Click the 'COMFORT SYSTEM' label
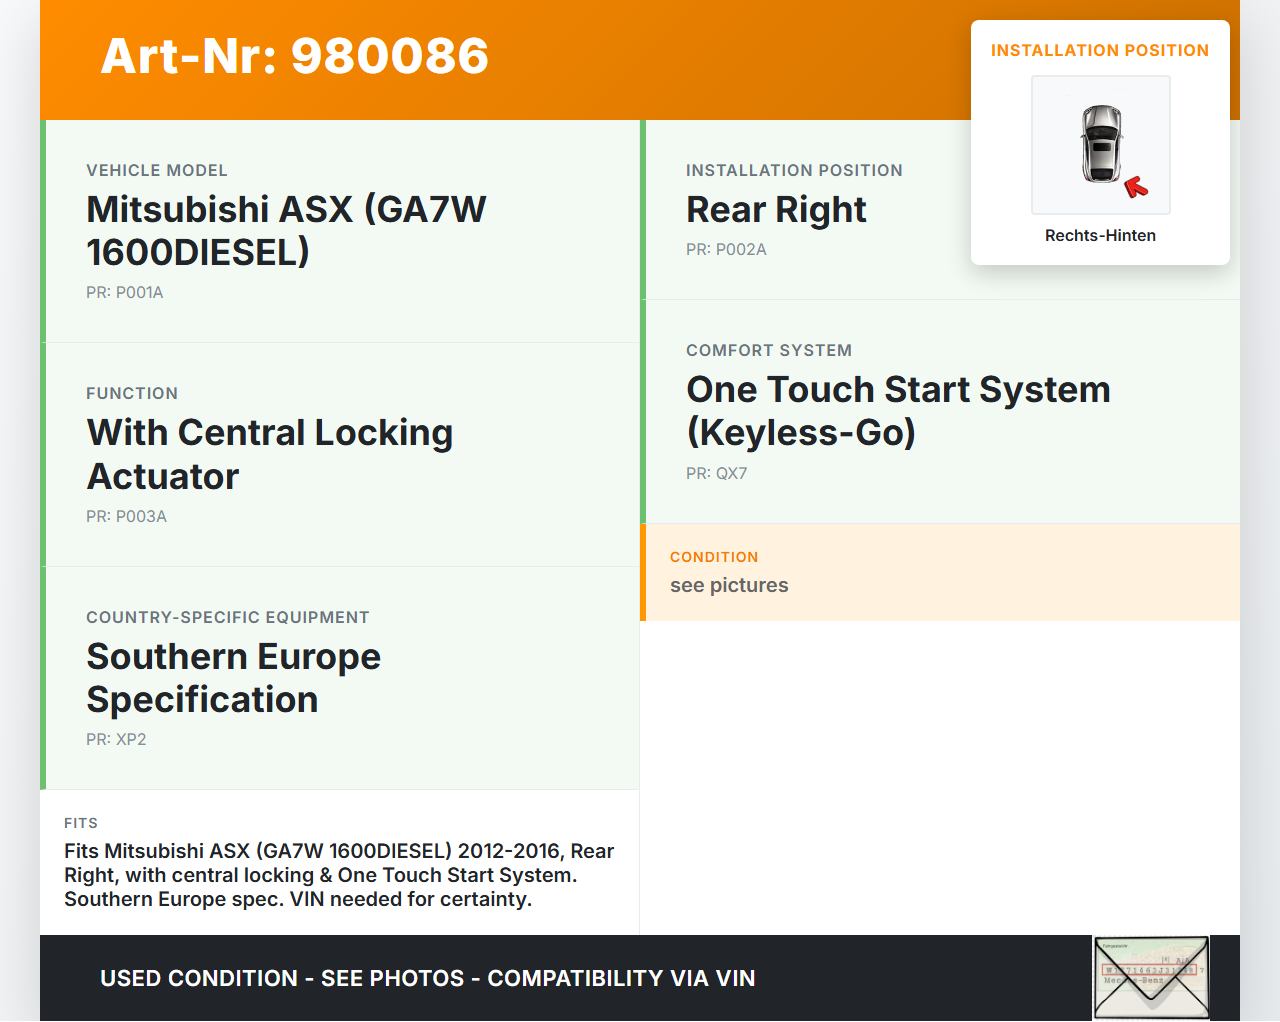This screenshot has height=1022, width=1280. click(x=769, y=350)
